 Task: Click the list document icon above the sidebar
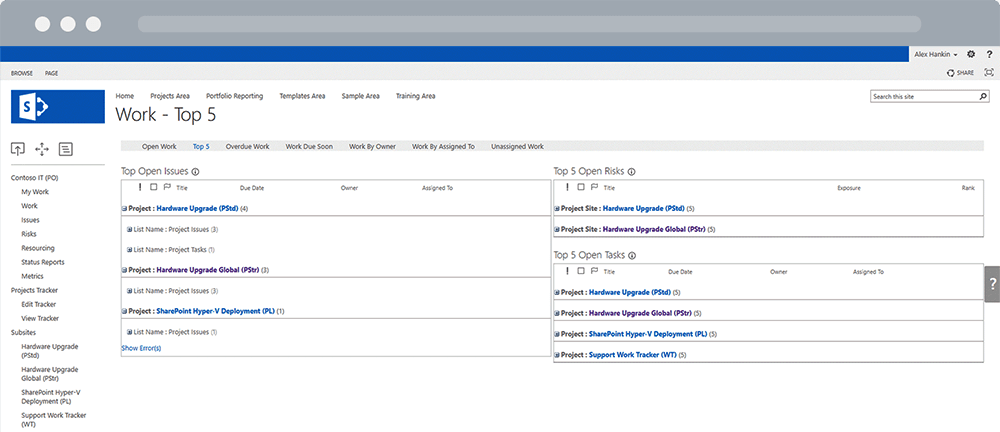point(66,149)
